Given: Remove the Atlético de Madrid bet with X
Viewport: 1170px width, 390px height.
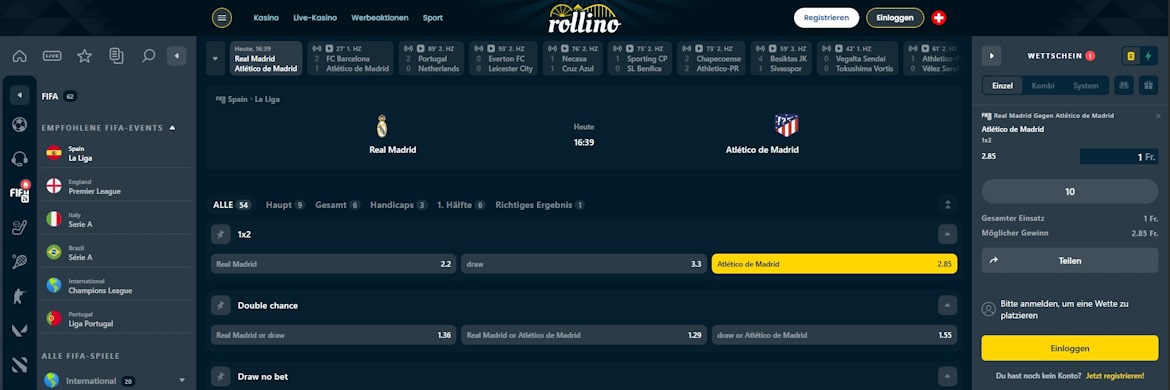Looking at the screenshot, I should (1158, 116).
